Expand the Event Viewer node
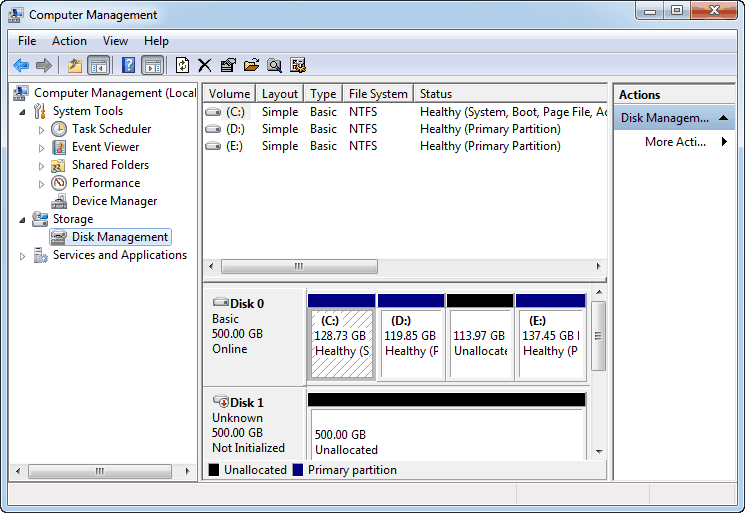Screen dimensions: 745x513 [x=41, y=148]
